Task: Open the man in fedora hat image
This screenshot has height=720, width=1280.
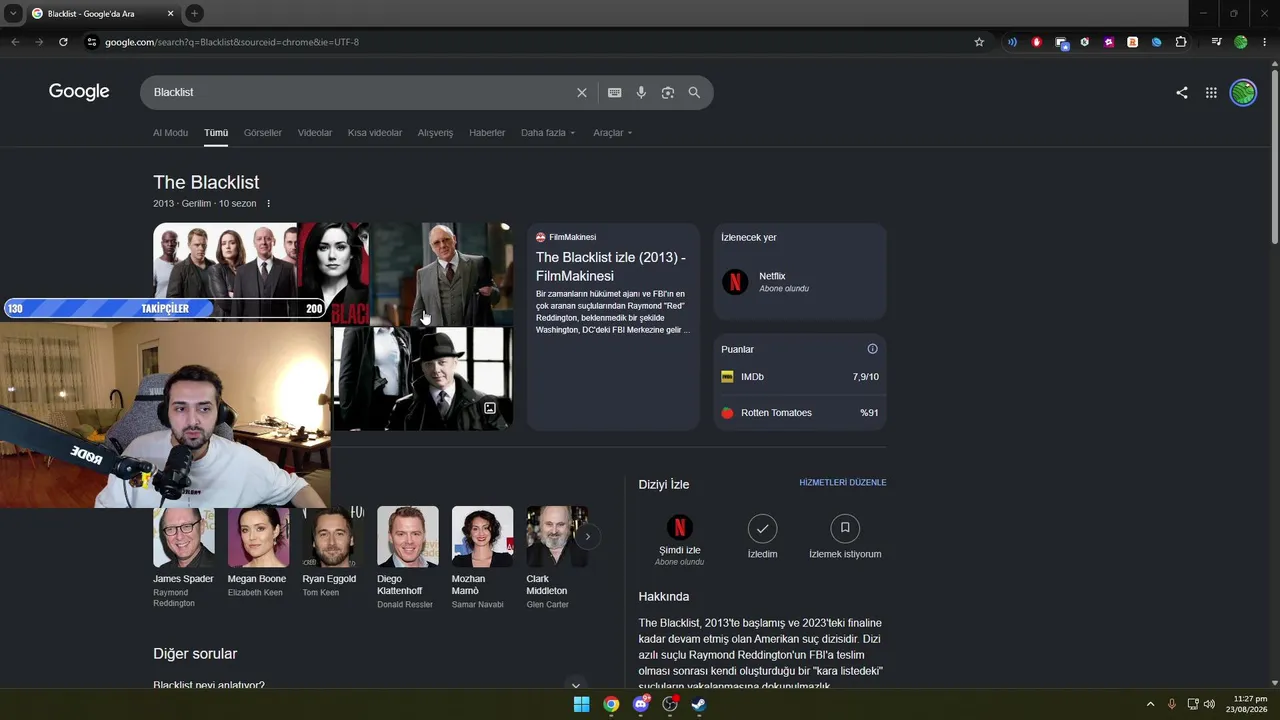Action: coord(423,379)
